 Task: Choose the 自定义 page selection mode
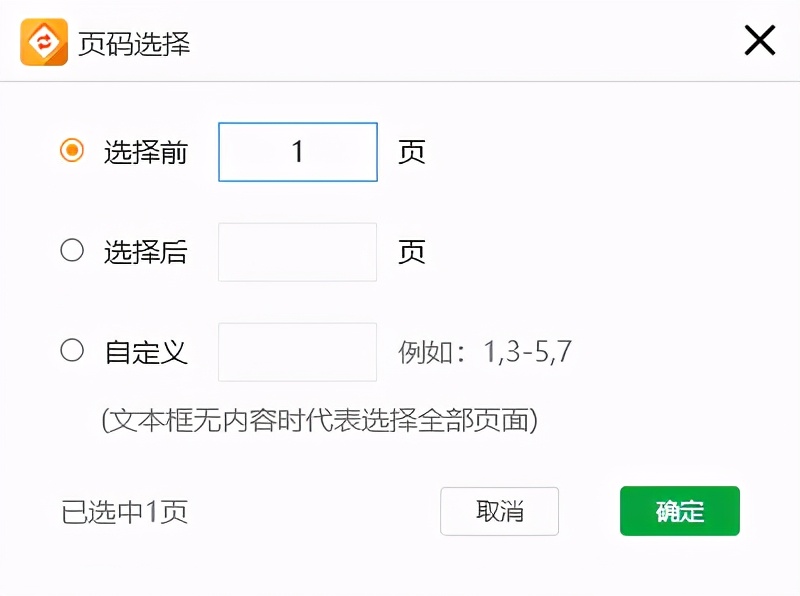(72, 351)
